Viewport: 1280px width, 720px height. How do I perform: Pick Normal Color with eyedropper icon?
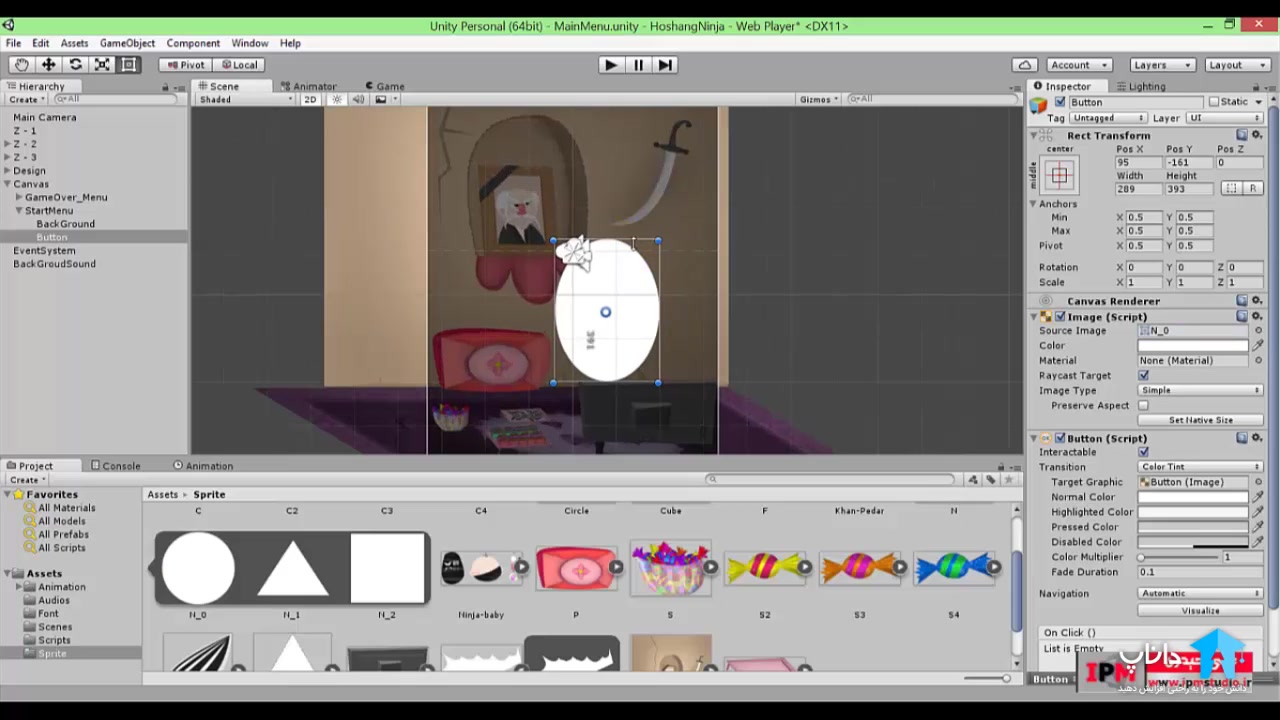click(1258, 497)
